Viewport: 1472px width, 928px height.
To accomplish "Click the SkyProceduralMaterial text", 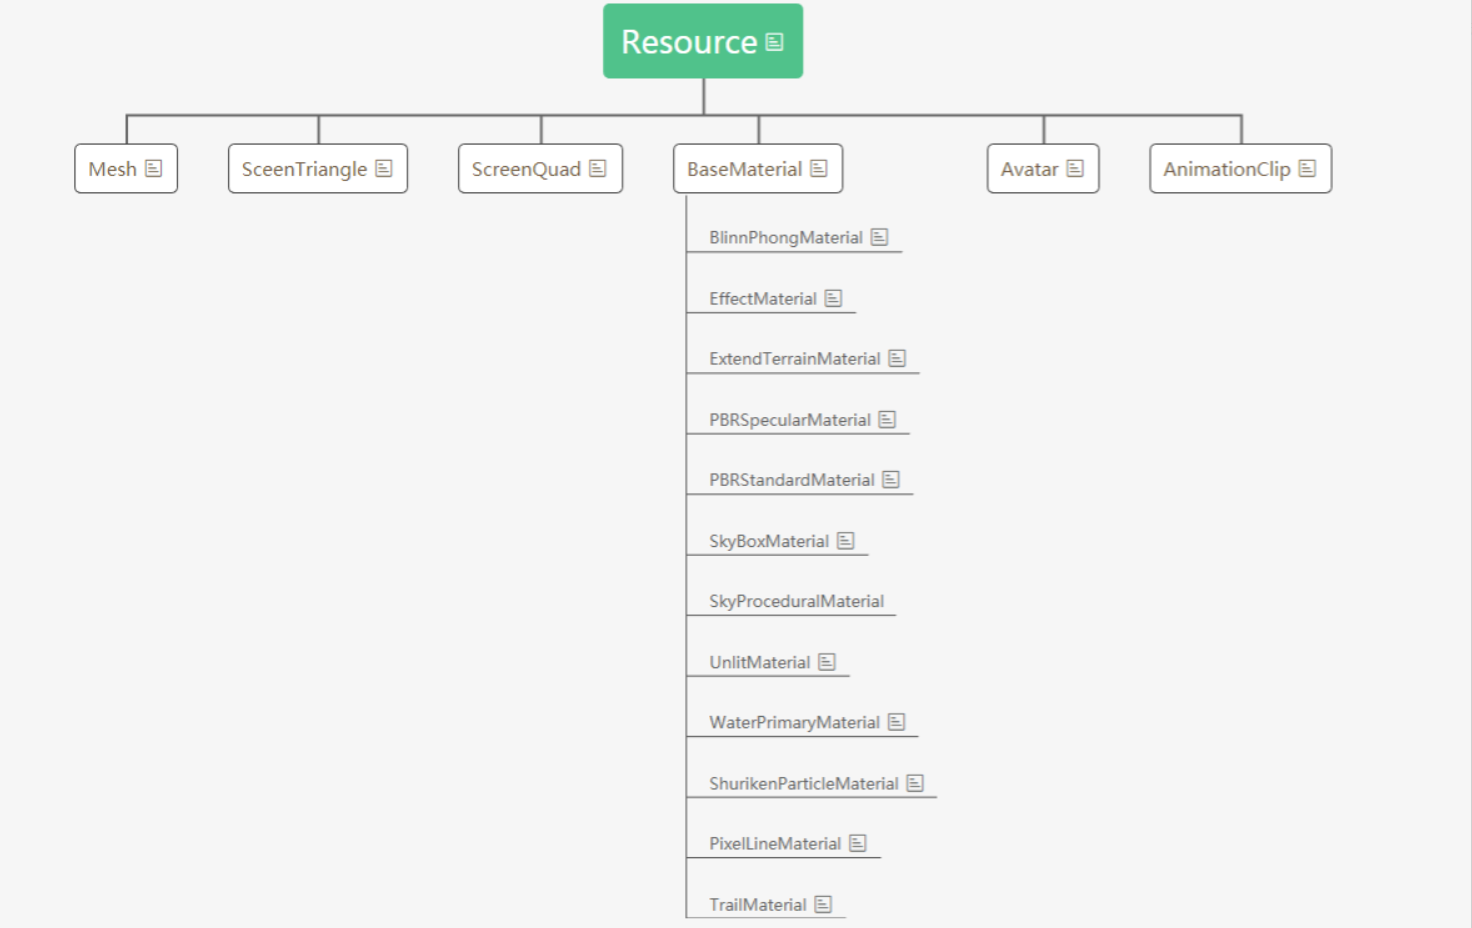I will (796, 601).
